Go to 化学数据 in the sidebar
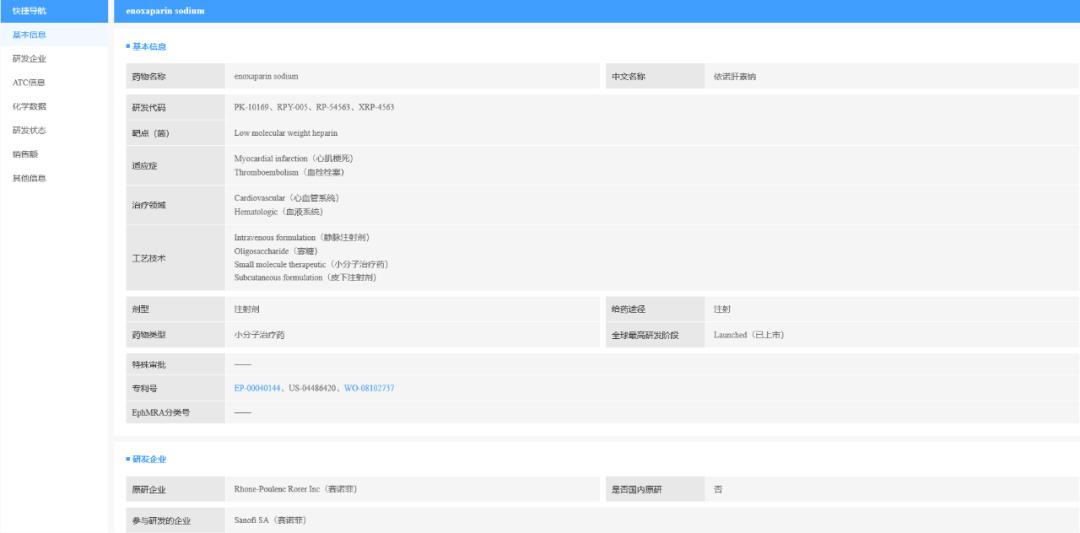Screen dimensions: 1080x533 pyautogui.click(x=29, y=107)
